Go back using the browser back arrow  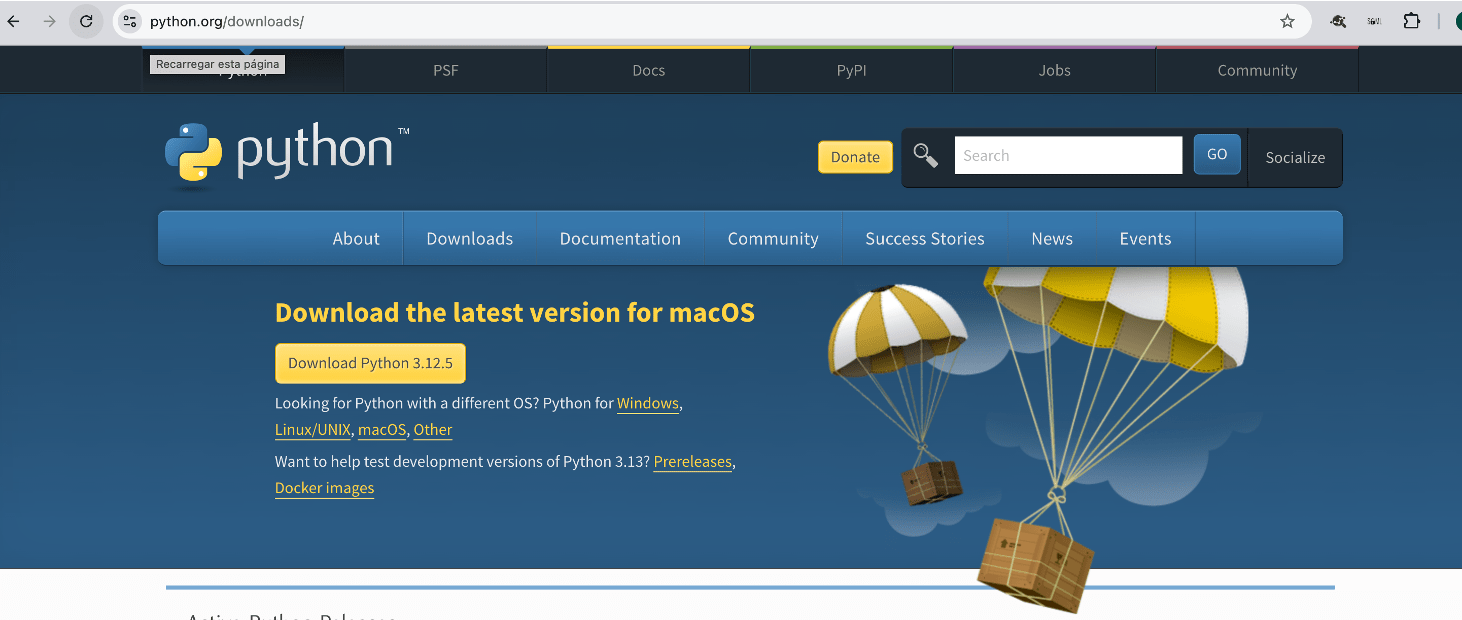tap(13, 21)
